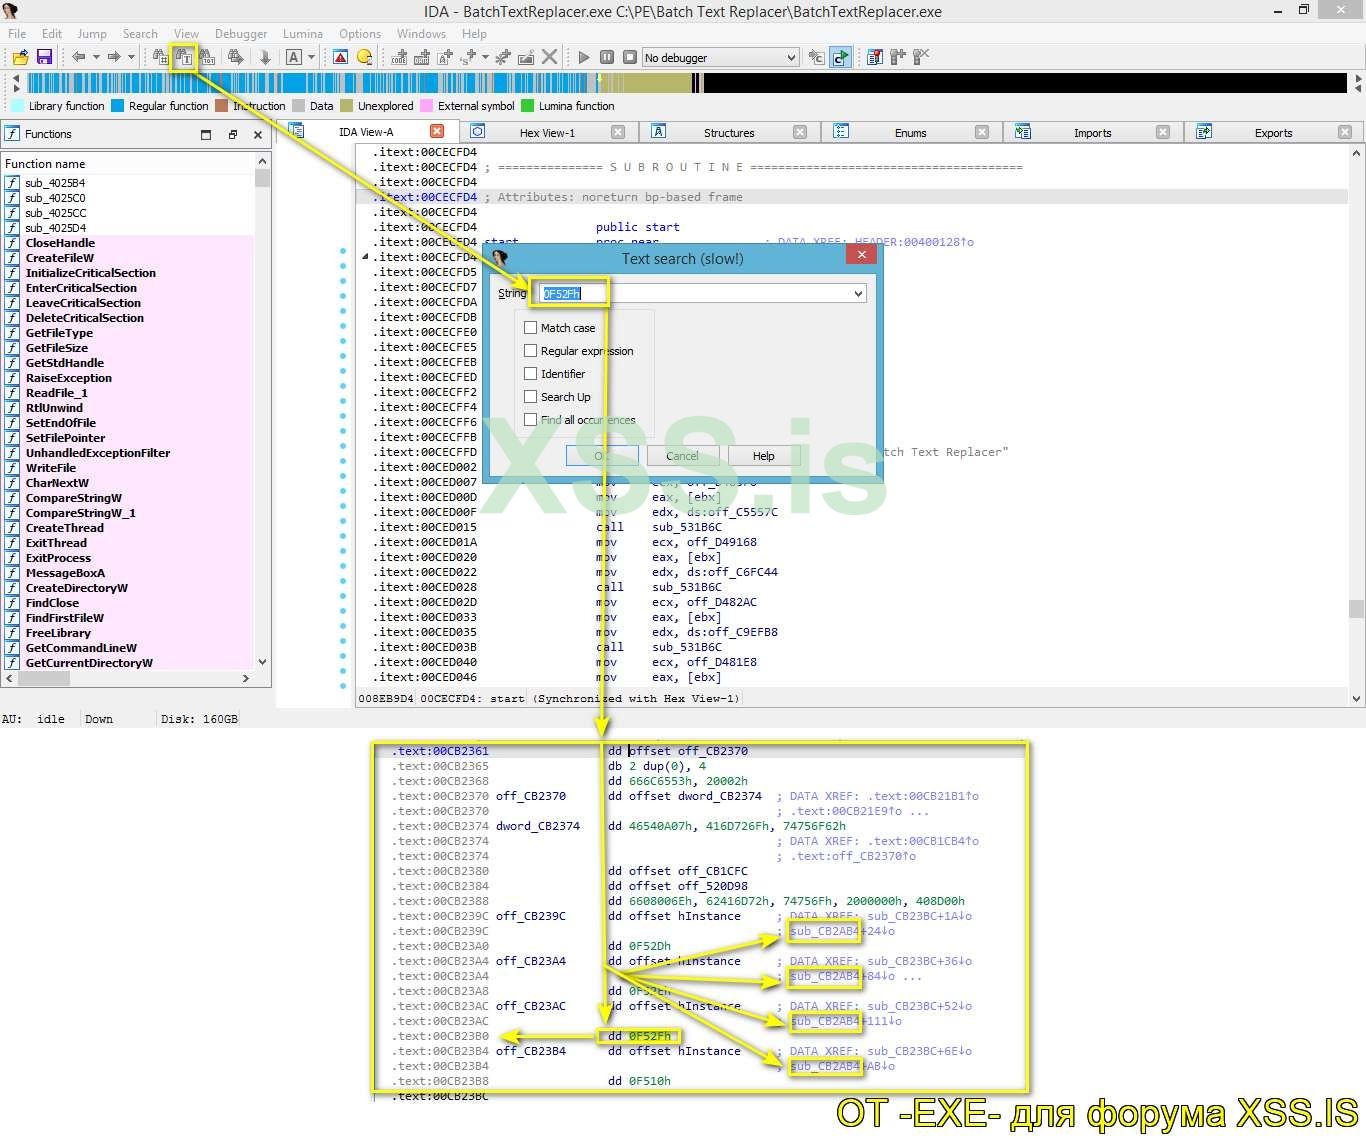The width and height of the screenshot is (1366, 1139).
Task: Select CreateFileW in the Functions list
Action: coord(60,258)
